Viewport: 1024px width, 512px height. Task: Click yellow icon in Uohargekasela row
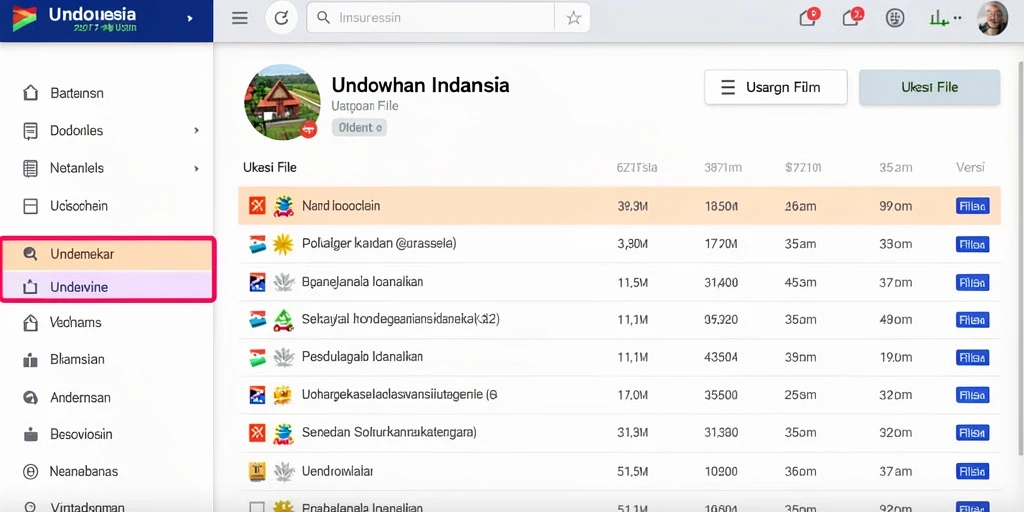[283, 394]
